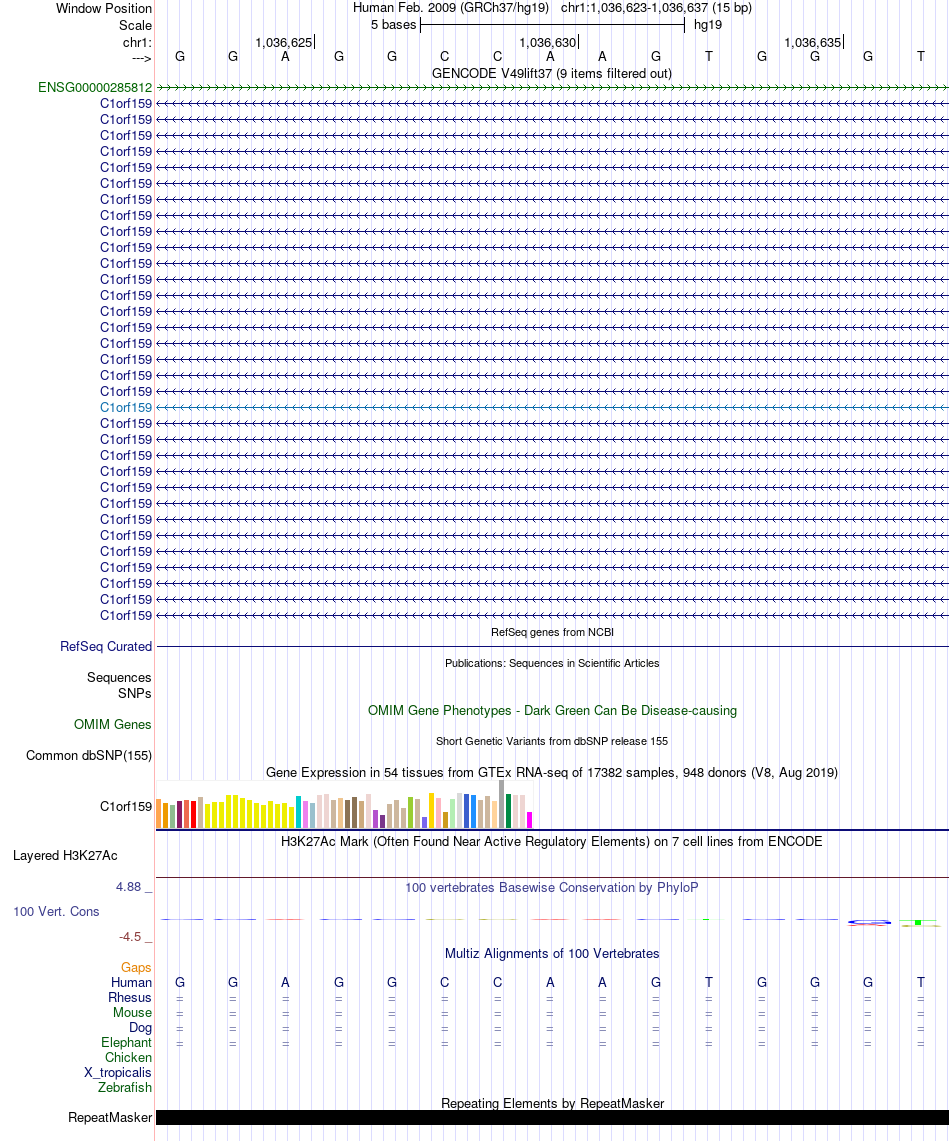Click the 5 bases scale bar

tap(552, 25)
